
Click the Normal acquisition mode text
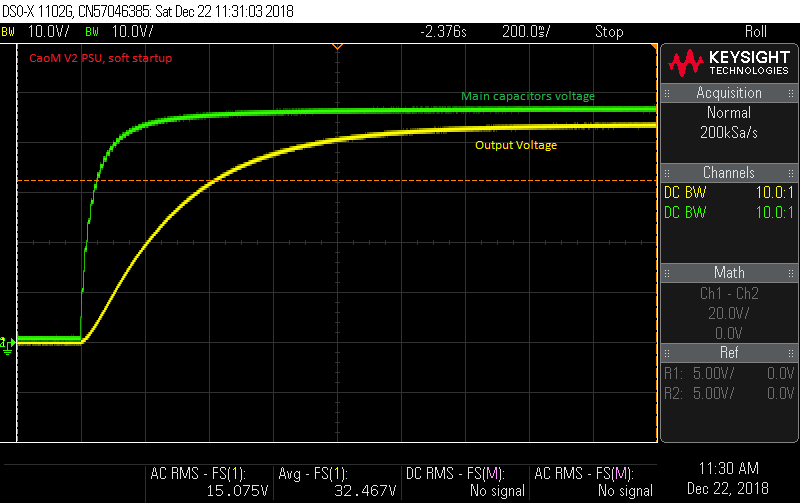pyautogui.click(x=729, y=113)
